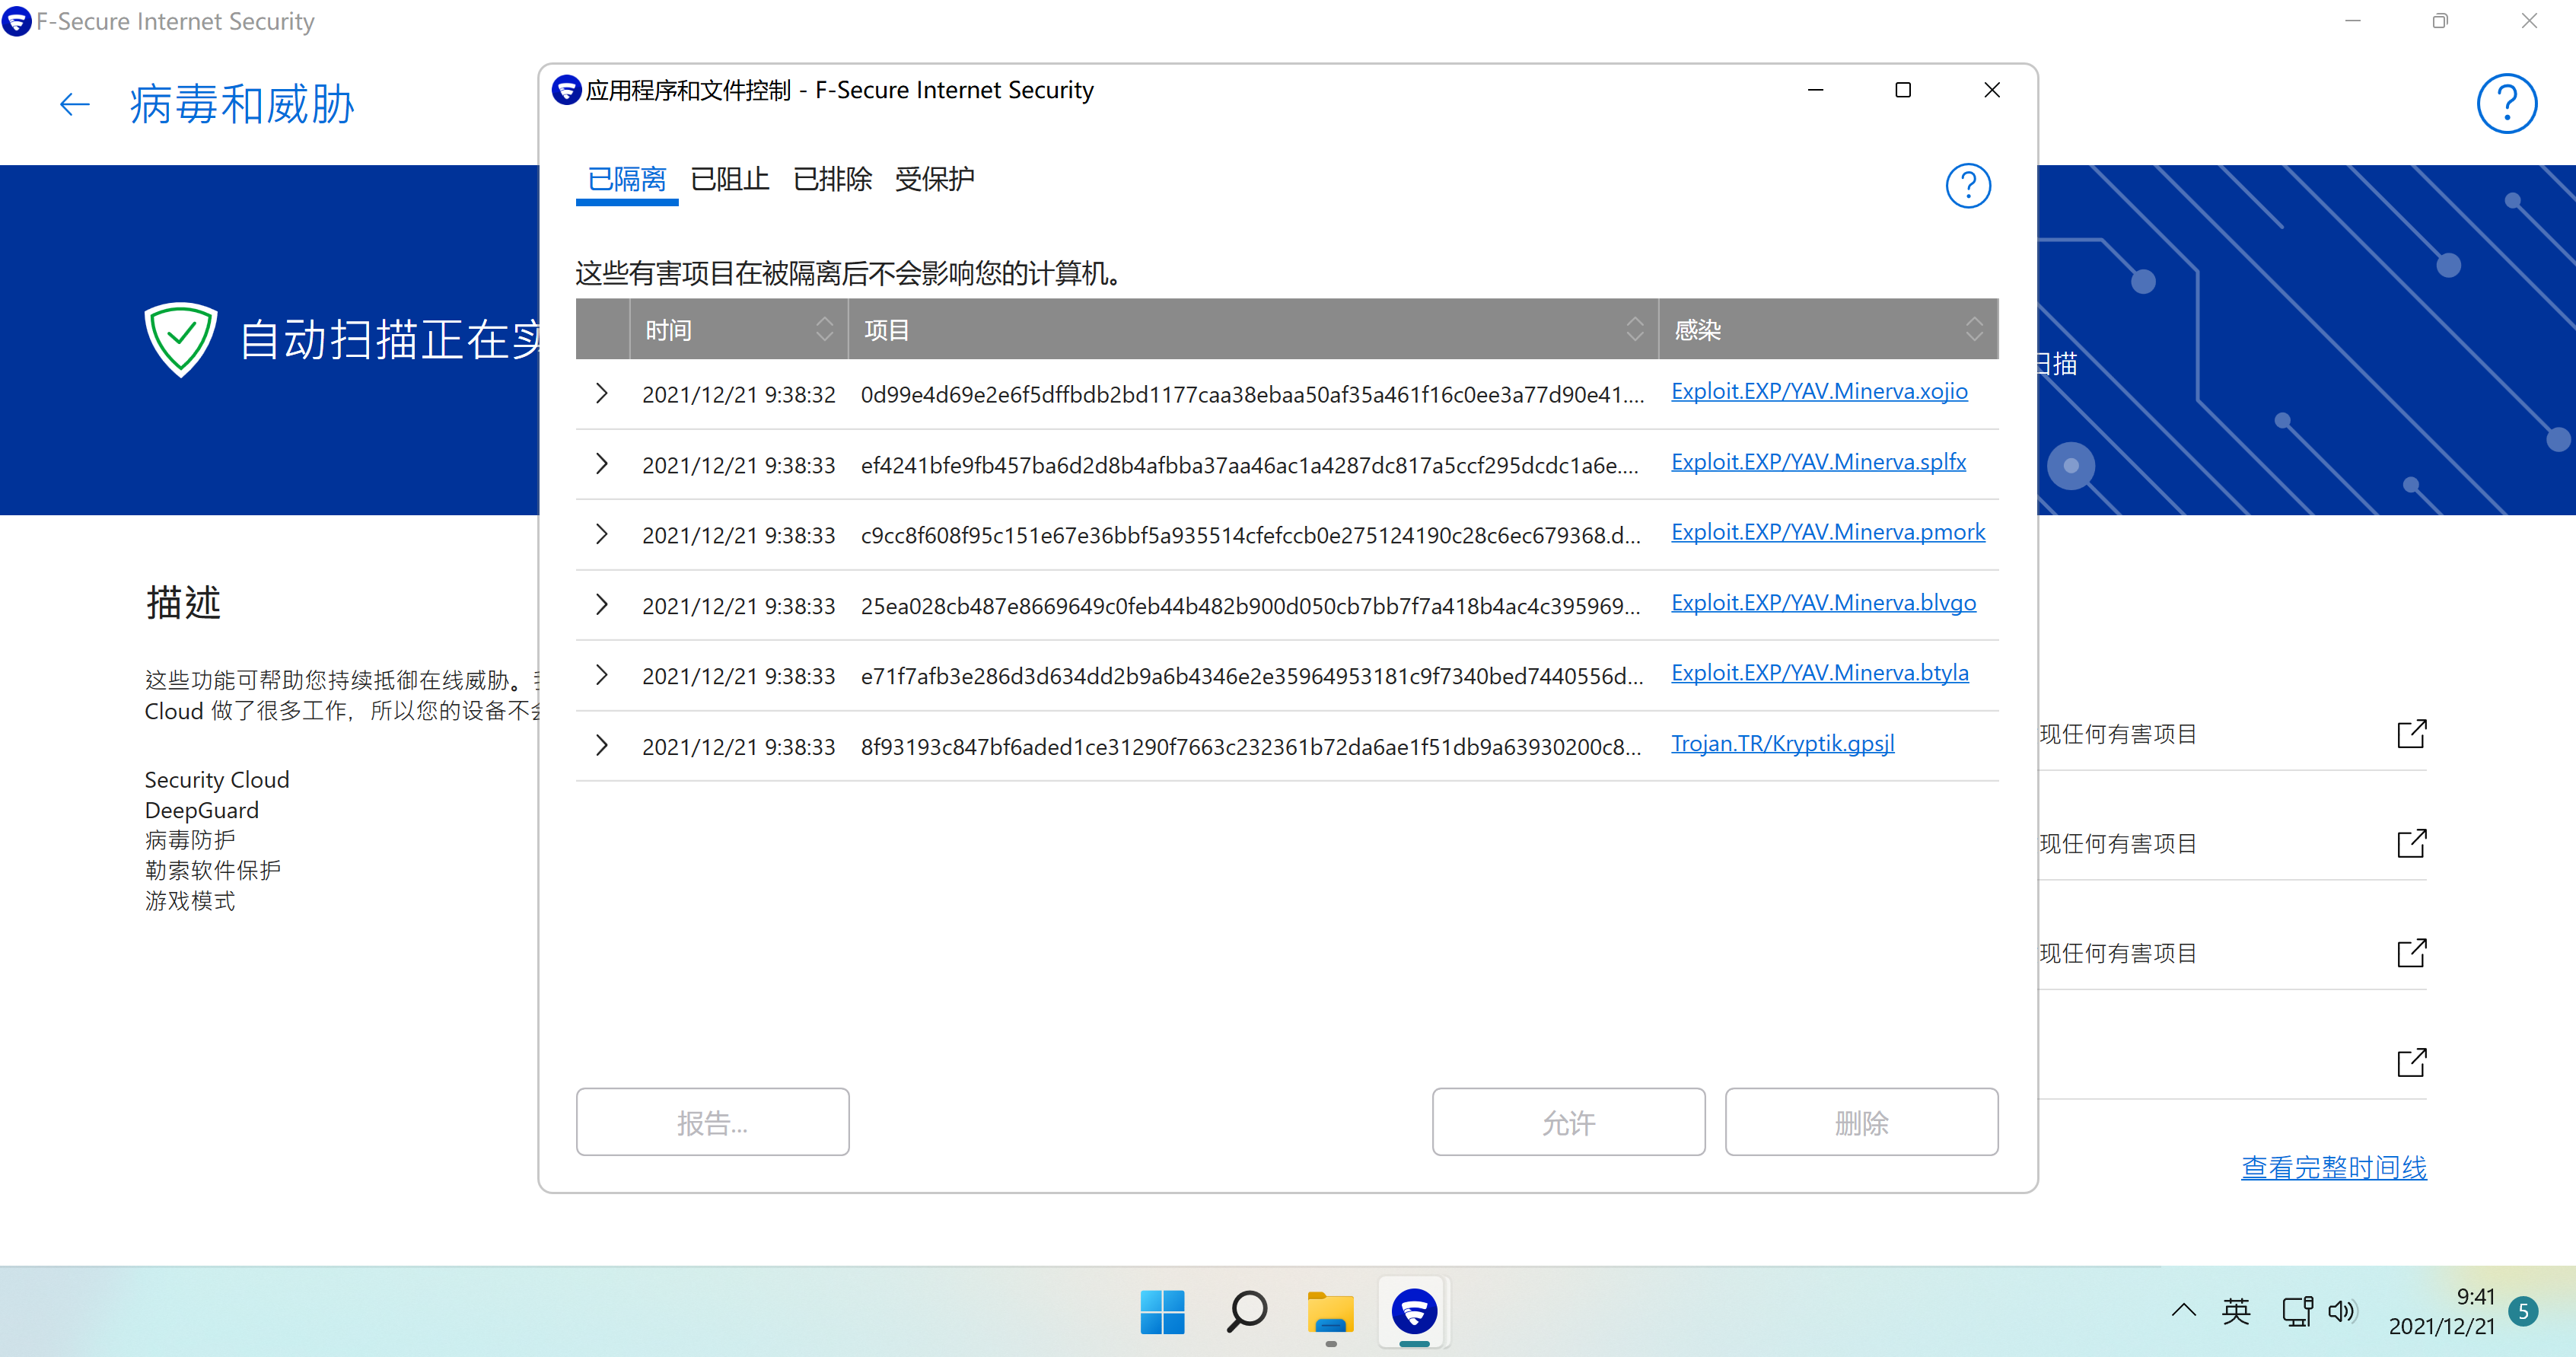Switch input language 英 indicator
Image resolution: width=2576 pixels, height=1357 pixels.
click(2236, 1311)
